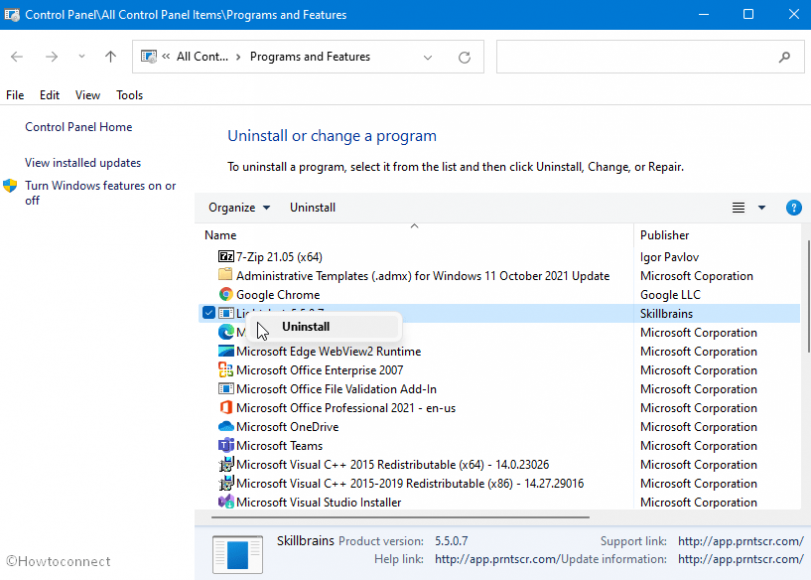Click the Microsoft Visual Studio Installer icon
The image size is (811, 580).
[x=228, y=502]
